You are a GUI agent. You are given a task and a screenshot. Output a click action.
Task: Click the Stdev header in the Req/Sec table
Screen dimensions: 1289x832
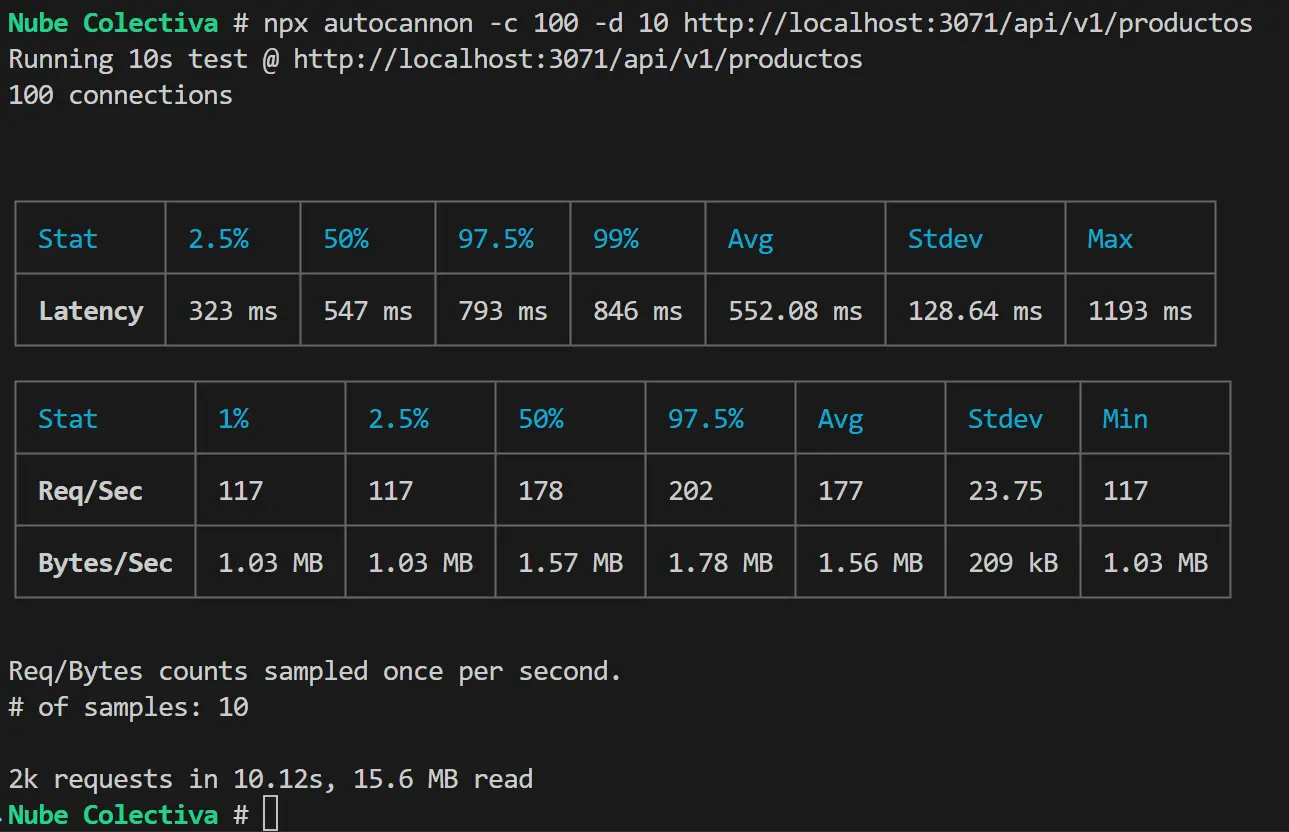click(x=1005, y=419)
